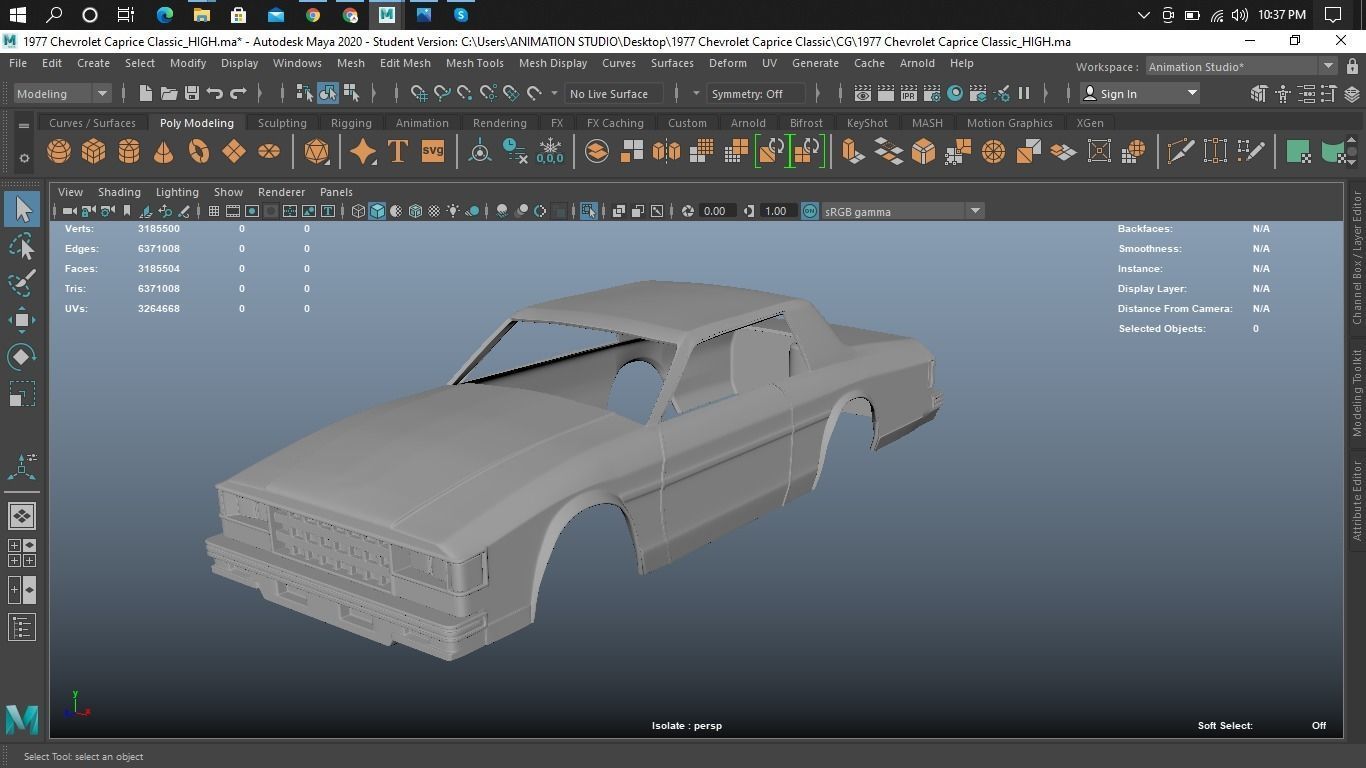
Task: Switch to the XGen shelf tab
Action: 1090,123
